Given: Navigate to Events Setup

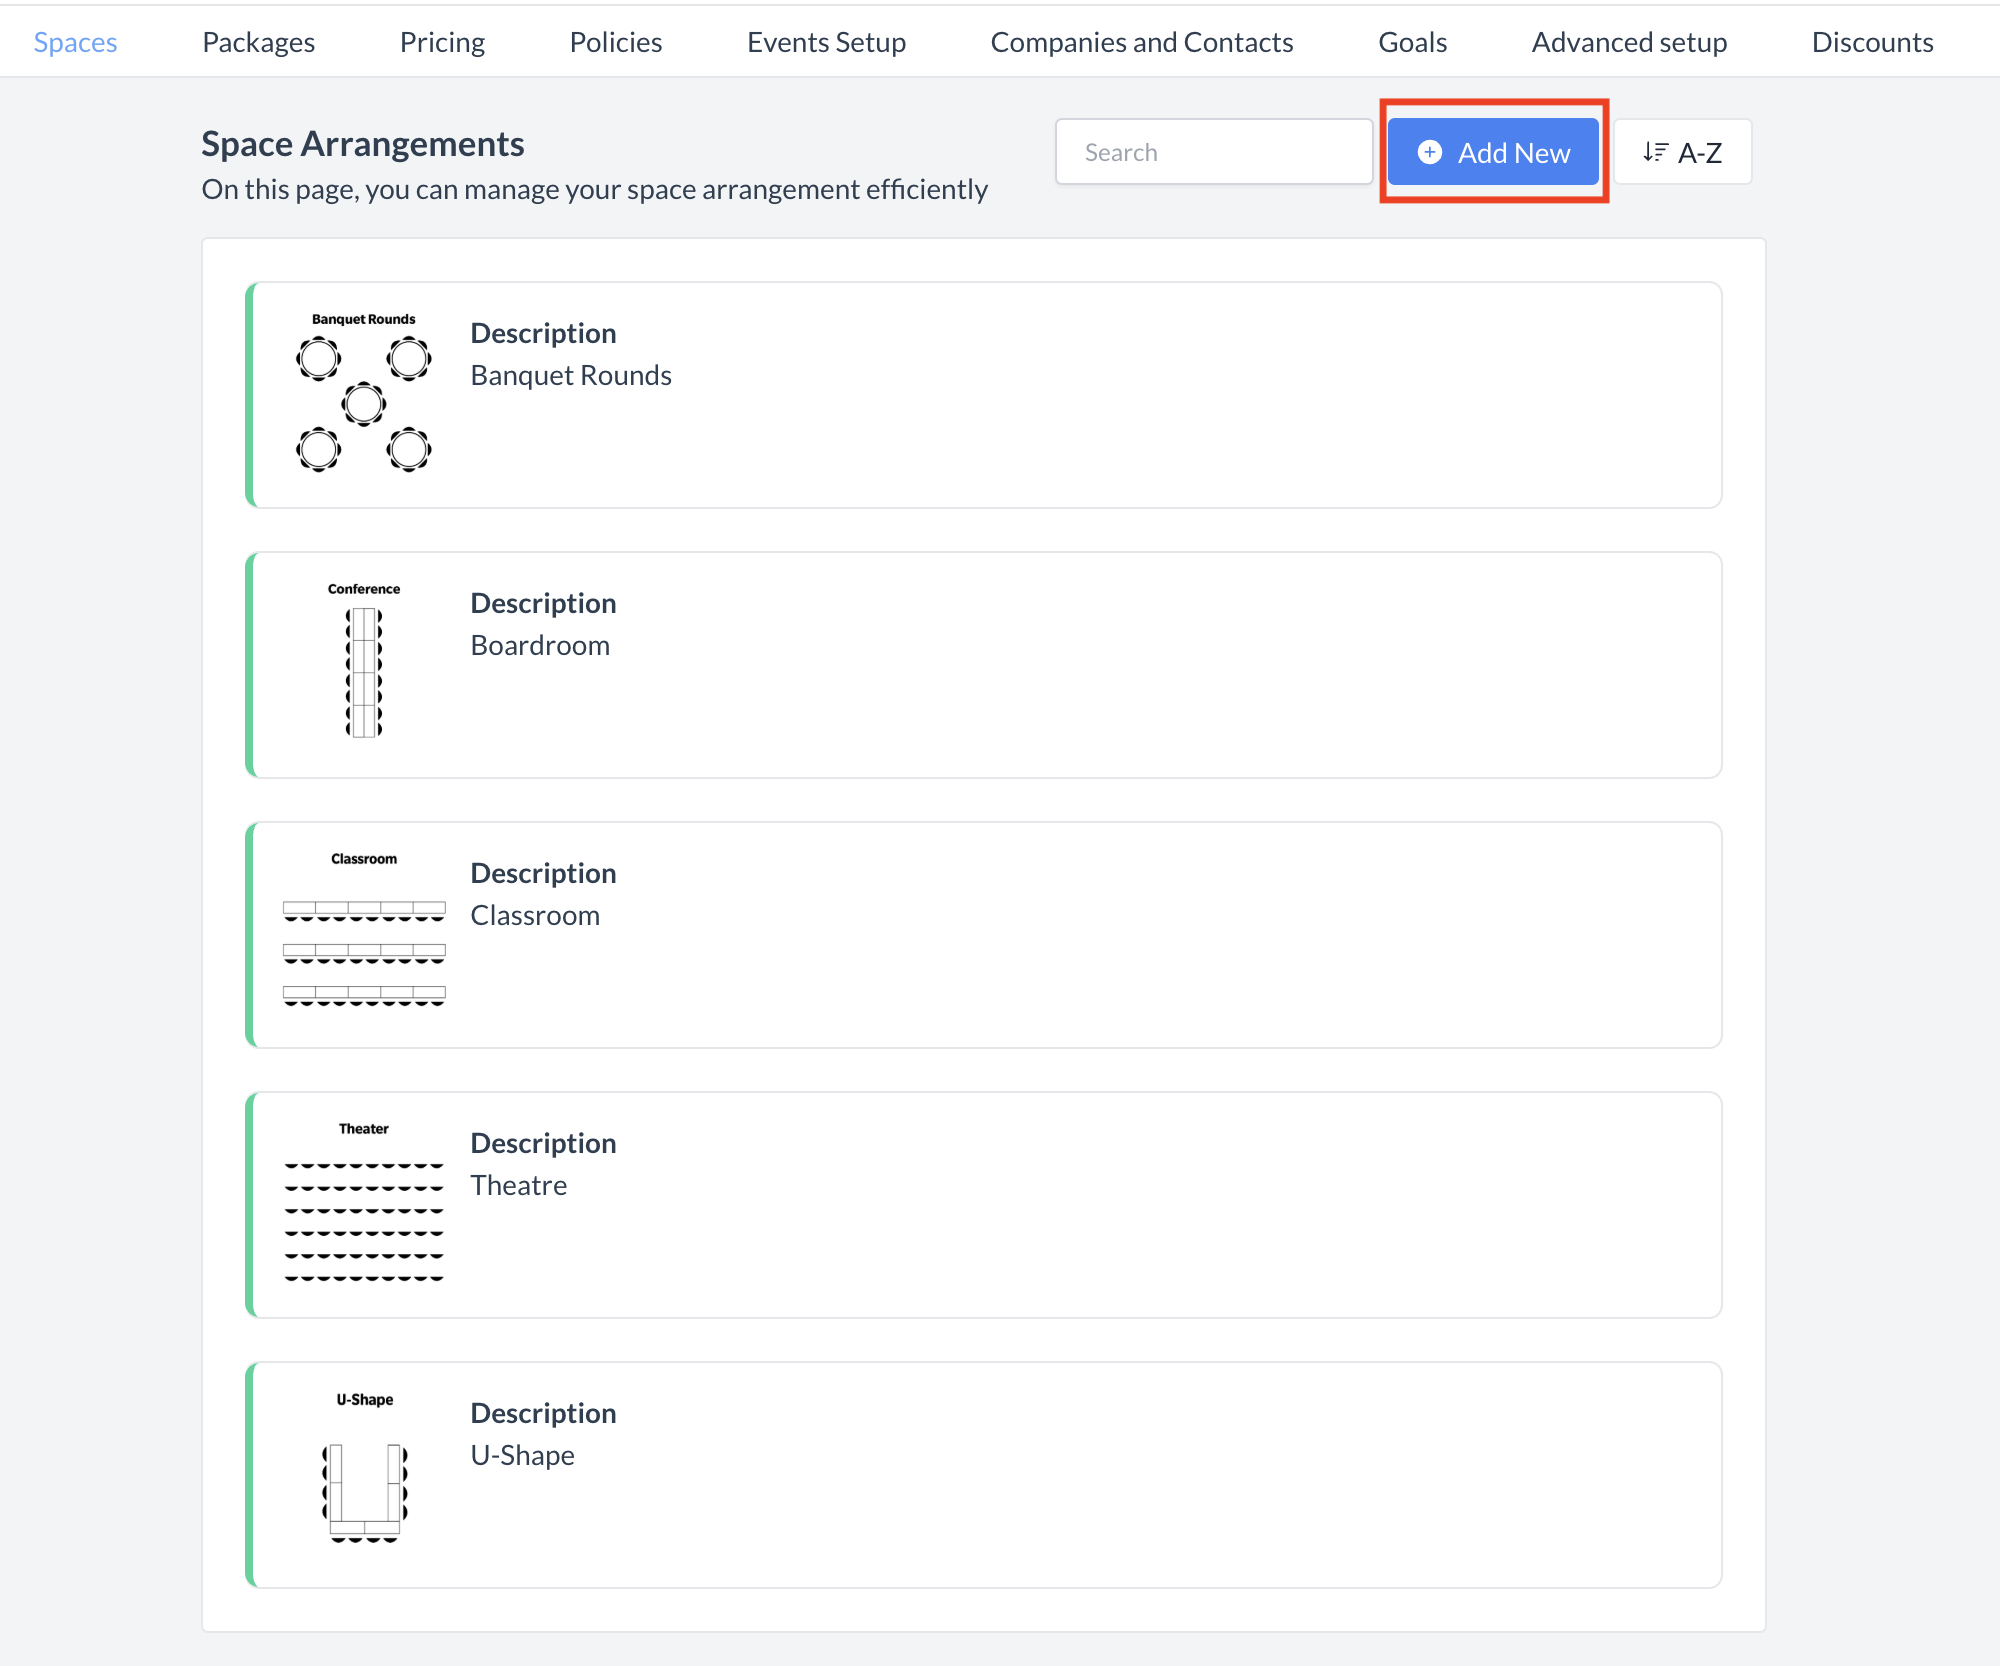Looking at the screenshot, I should 826,42.
